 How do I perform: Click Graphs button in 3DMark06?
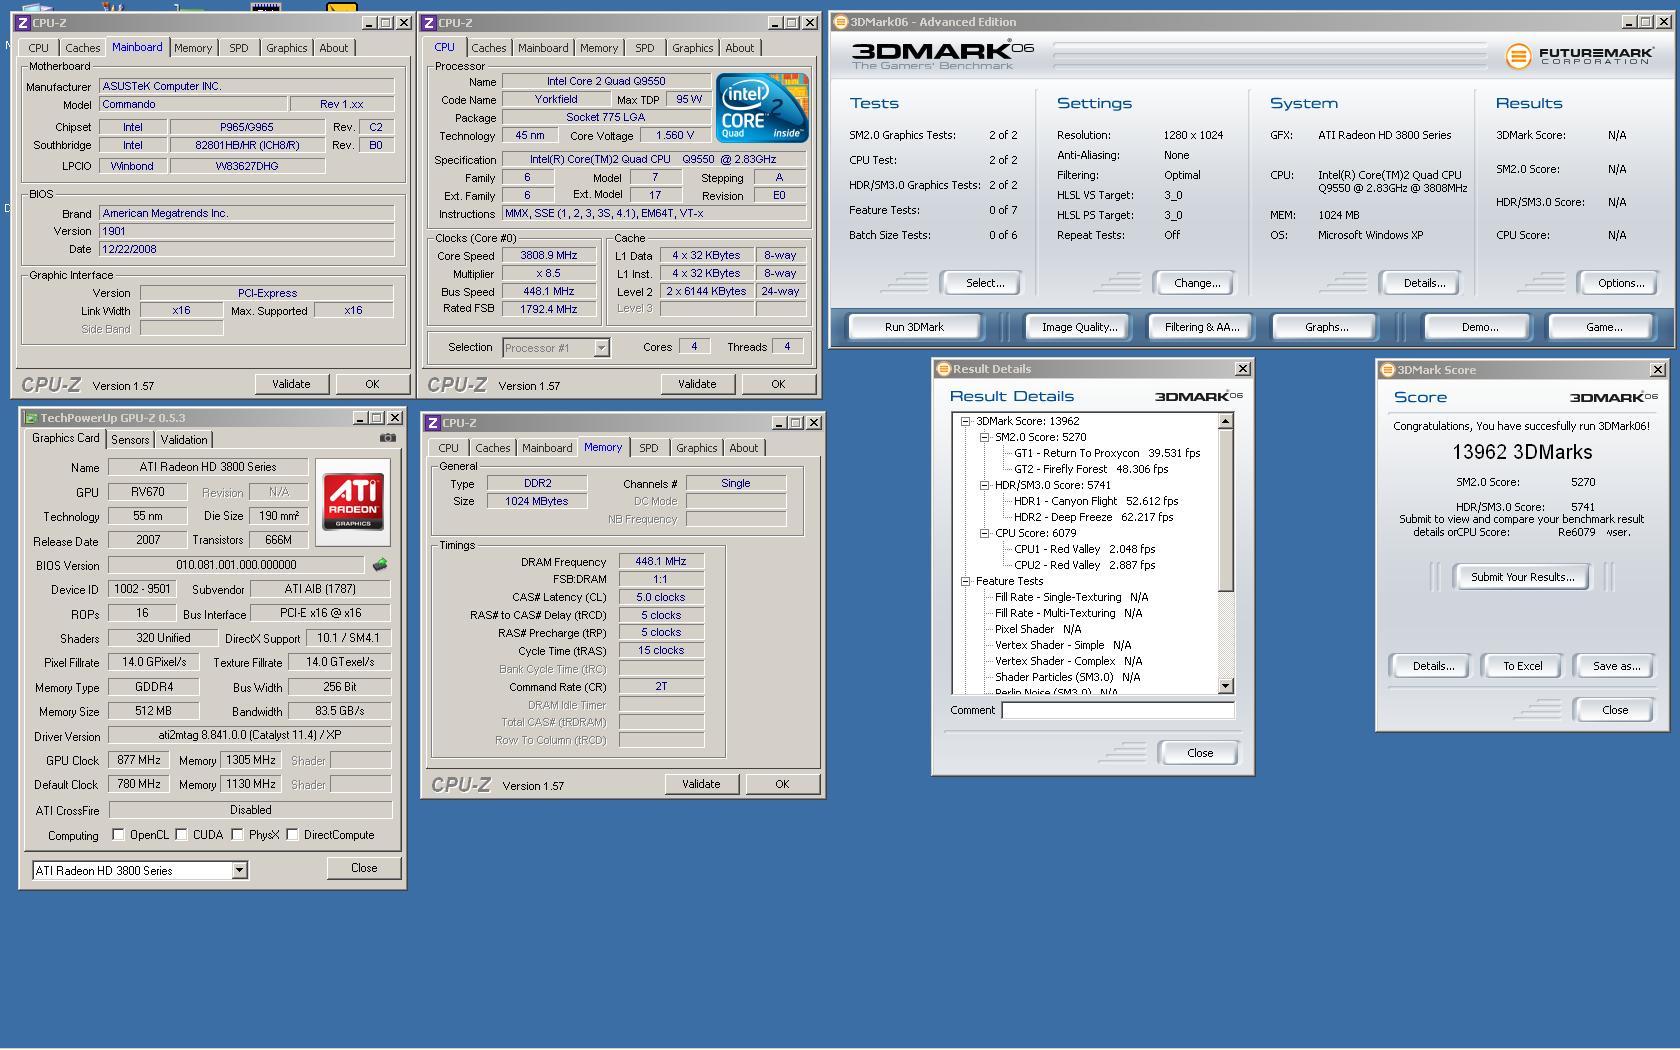coord(1326,327)
